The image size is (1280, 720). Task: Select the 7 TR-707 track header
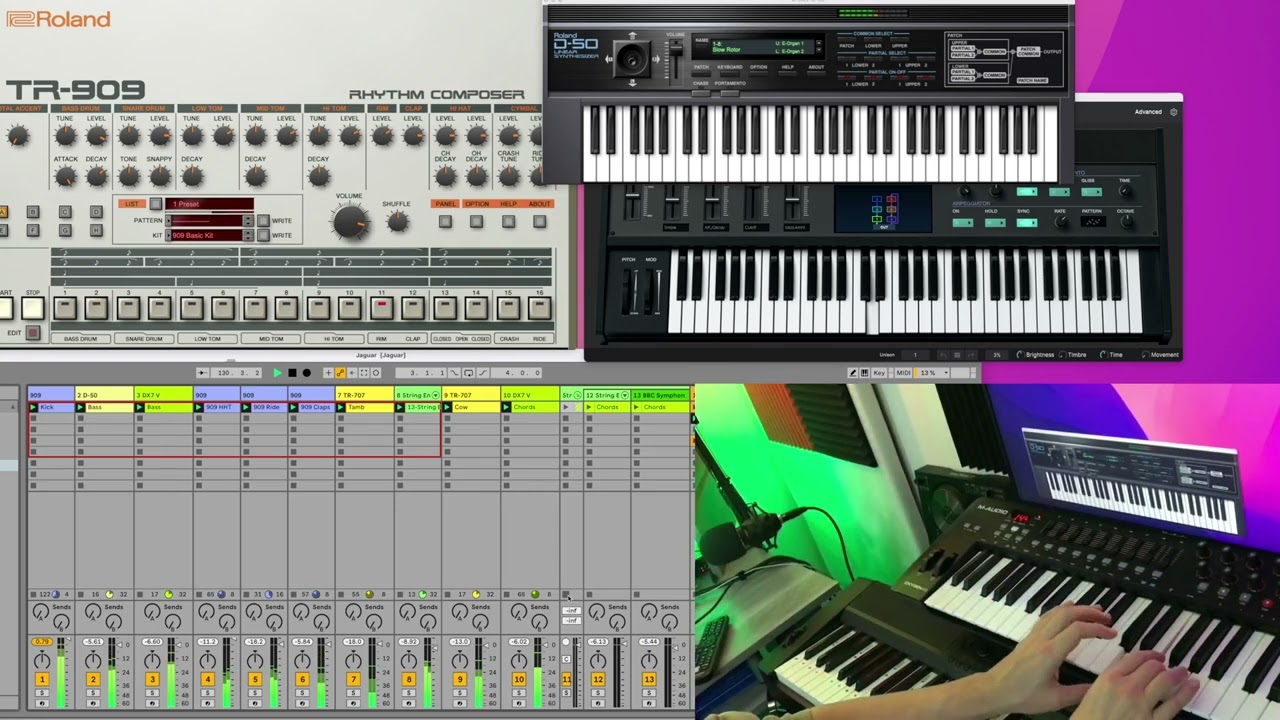pyautogui.click(x=365, y=395)
